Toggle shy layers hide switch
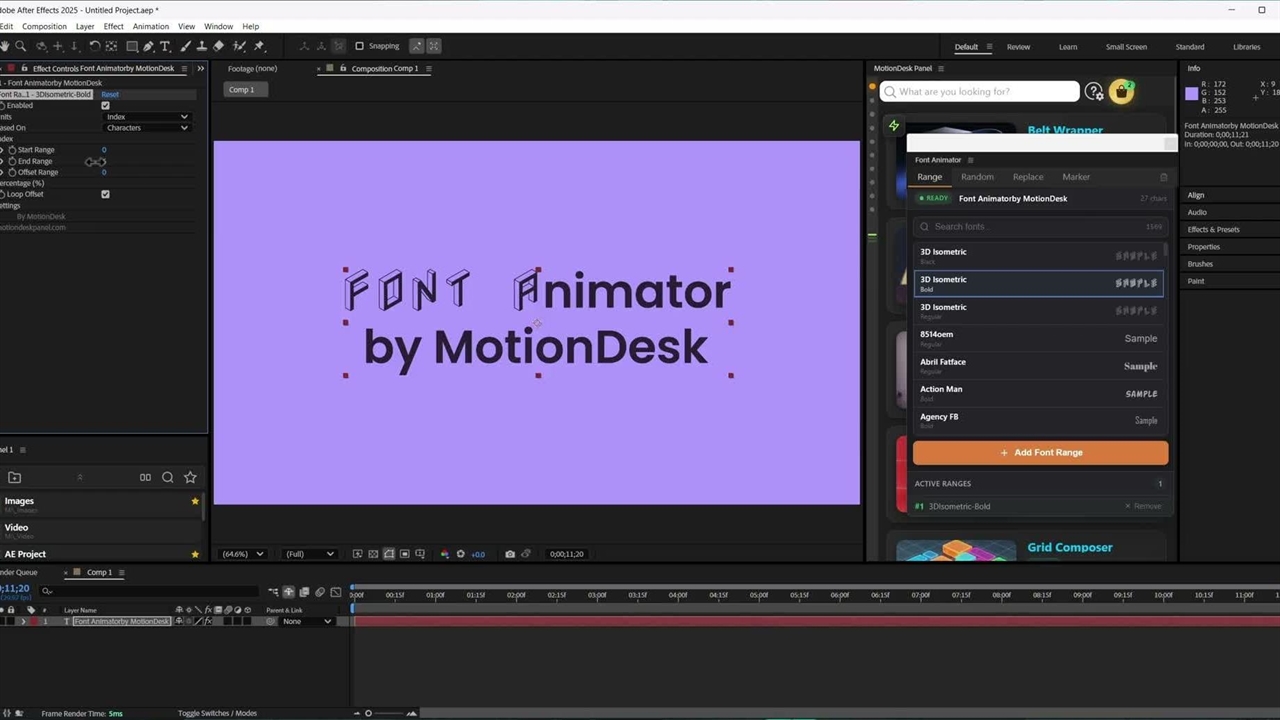The image size is (1280, 720). coord(289,592)
